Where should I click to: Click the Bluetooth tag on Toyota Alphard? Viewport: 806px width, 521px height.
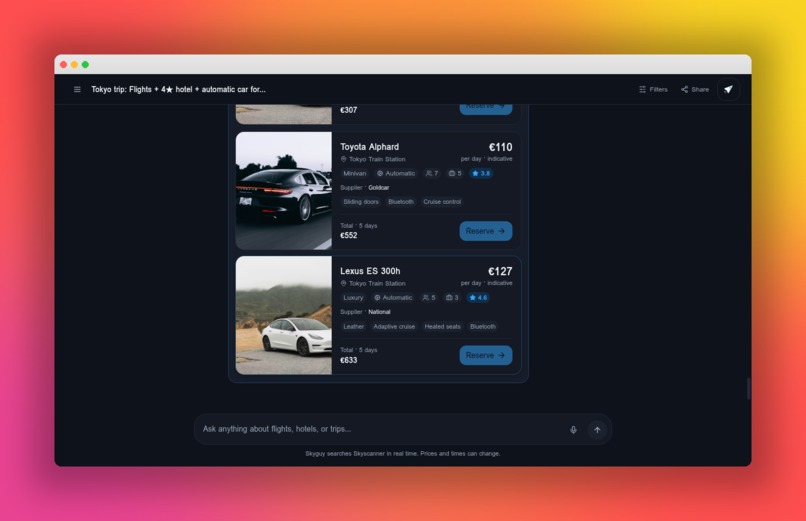click(401, 202)
